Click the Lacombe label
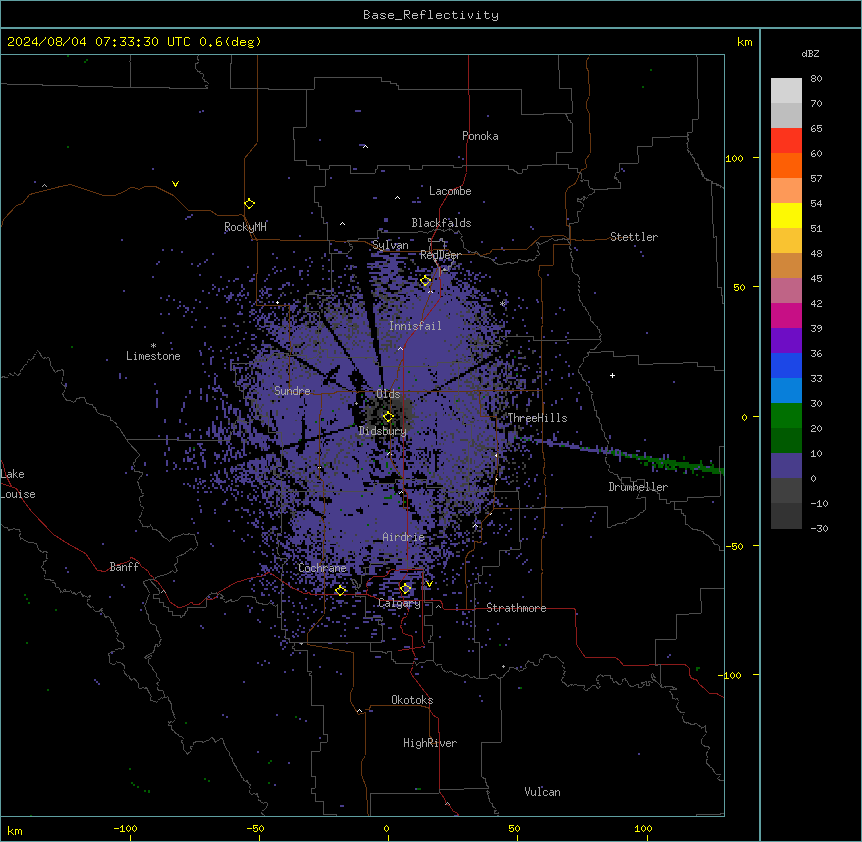Screen dimensions: 862x842 450,191
